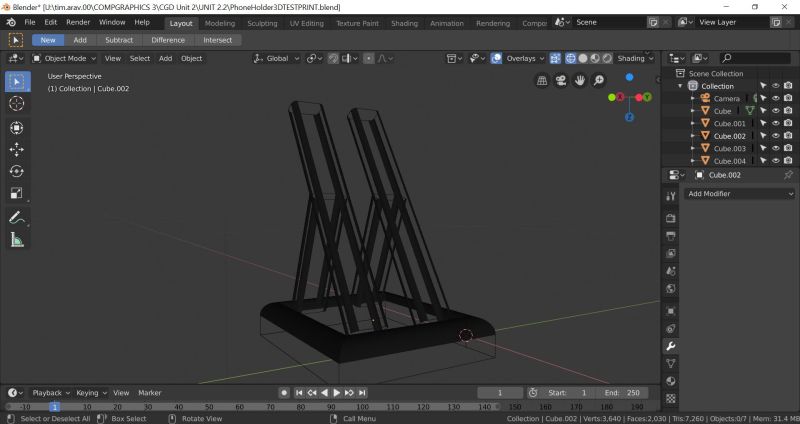This screenshot has height=424, width=800.
Task: Open the View Layer properties tab
Action: tap(671, 254)
